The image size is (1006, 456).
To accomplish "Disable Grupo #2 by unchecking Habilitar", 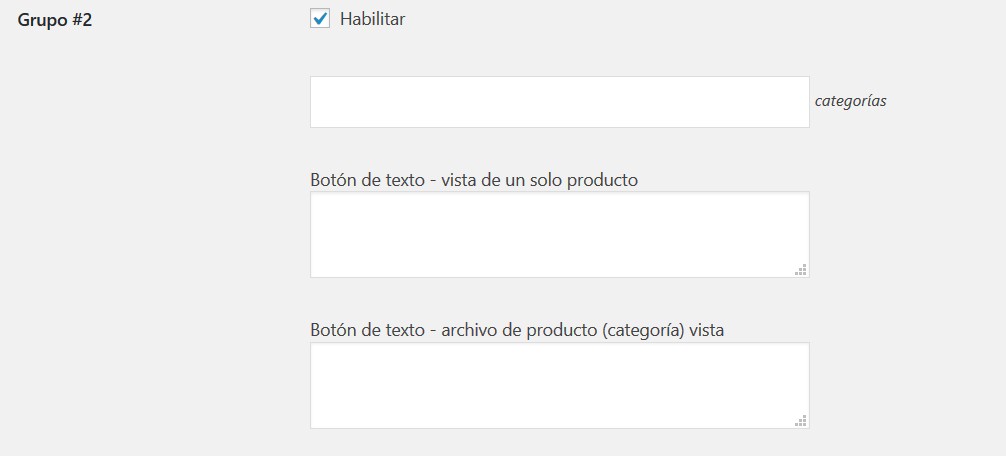I will pos(320,19).
